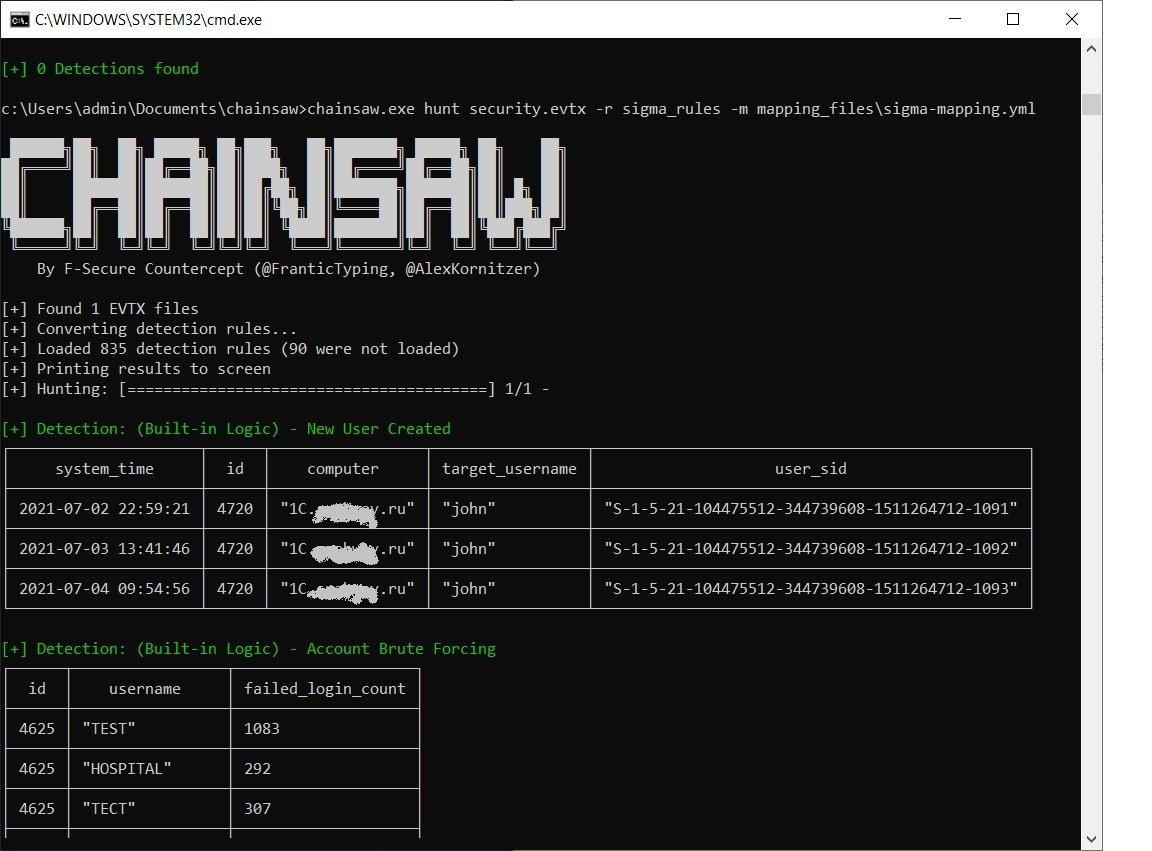Click the window title text C:\WINDOWS\SYSTEM32\cmd.exe

coord(148,20)
